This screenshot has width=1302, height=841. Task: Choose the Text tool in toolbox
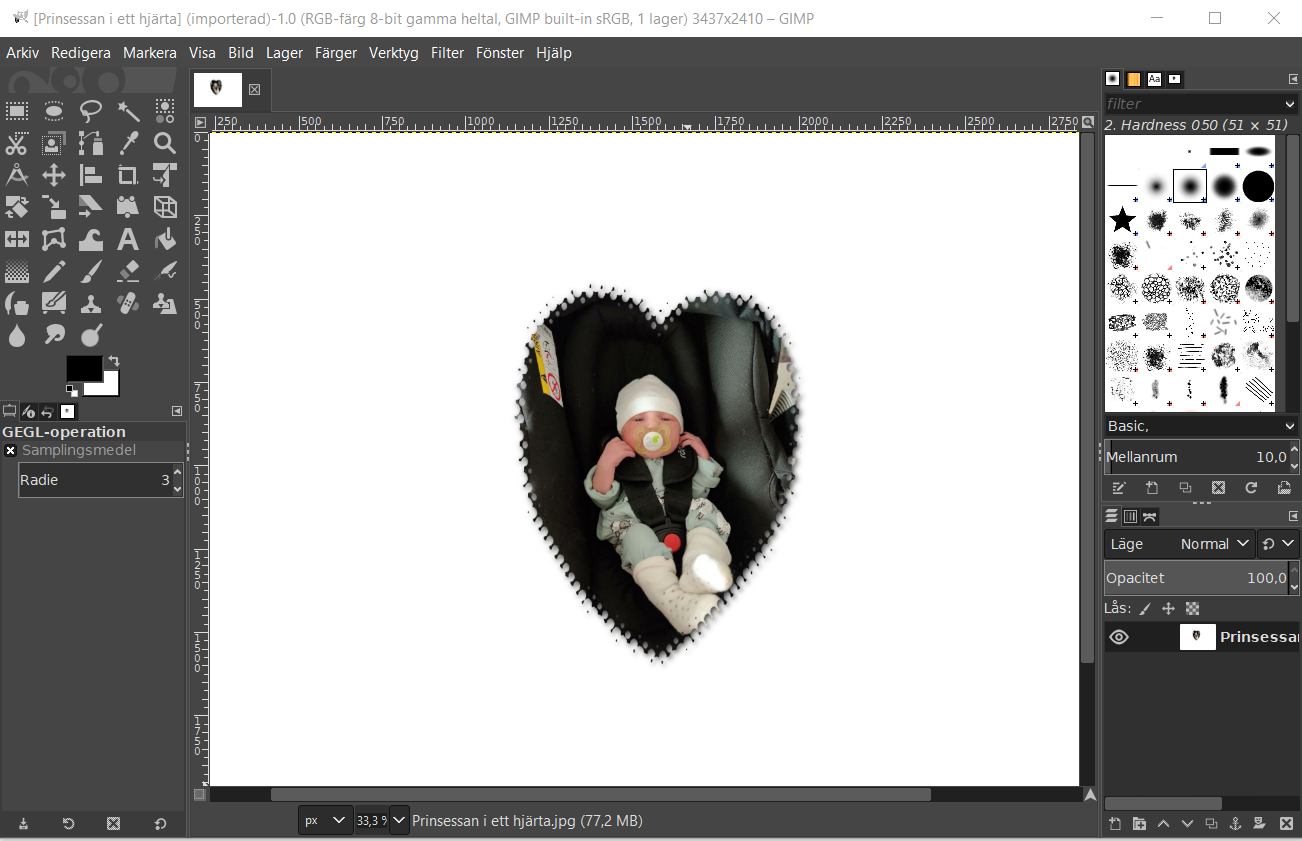click(x=128, y=240)
